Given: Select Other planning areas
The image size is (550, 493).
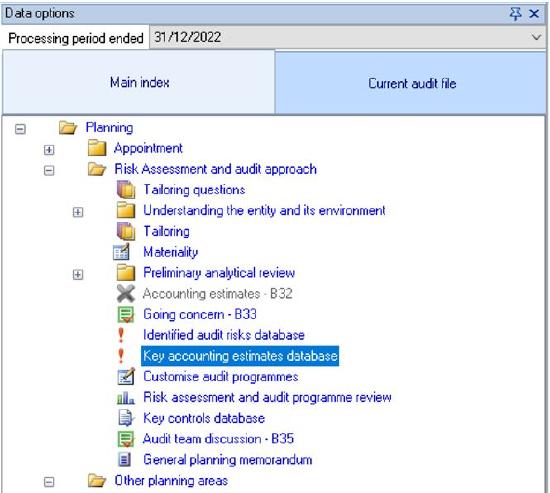Looking at the screenshot, I should pyautogui.click(x=171, y=480).
